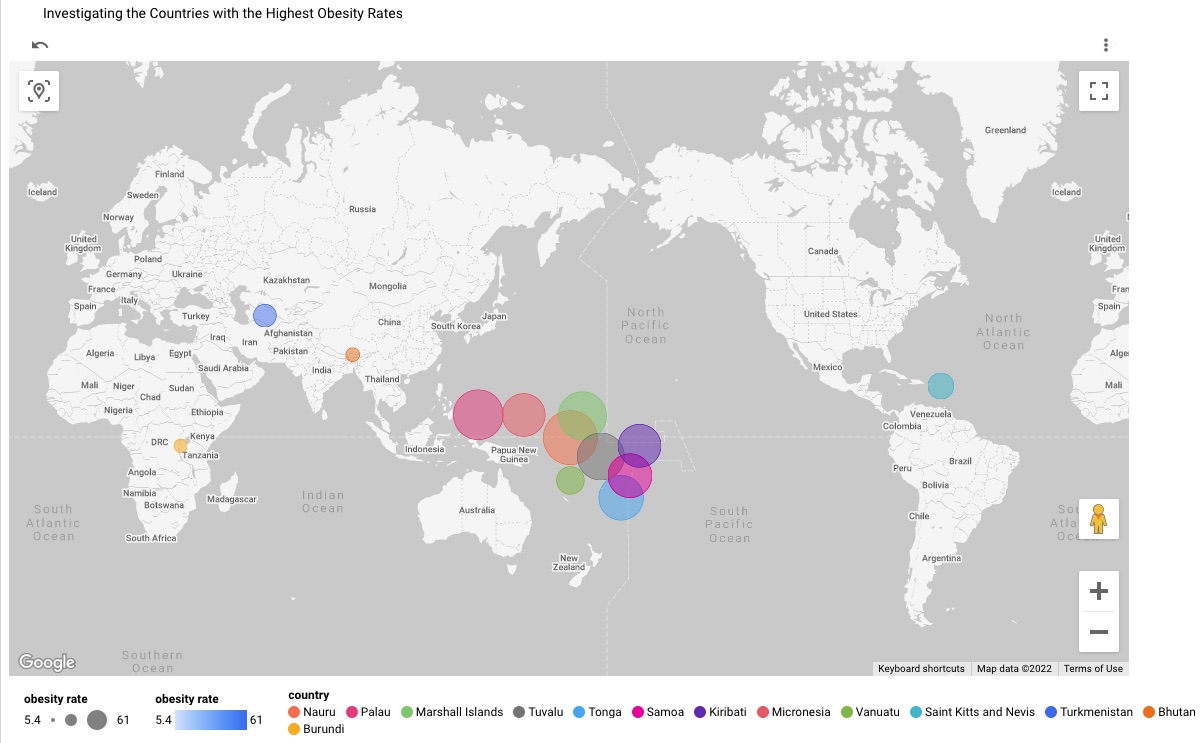The image size is (1201, 743).
Task: Toggle Tonga in the country legend
Action: click(x=597, y=712)
